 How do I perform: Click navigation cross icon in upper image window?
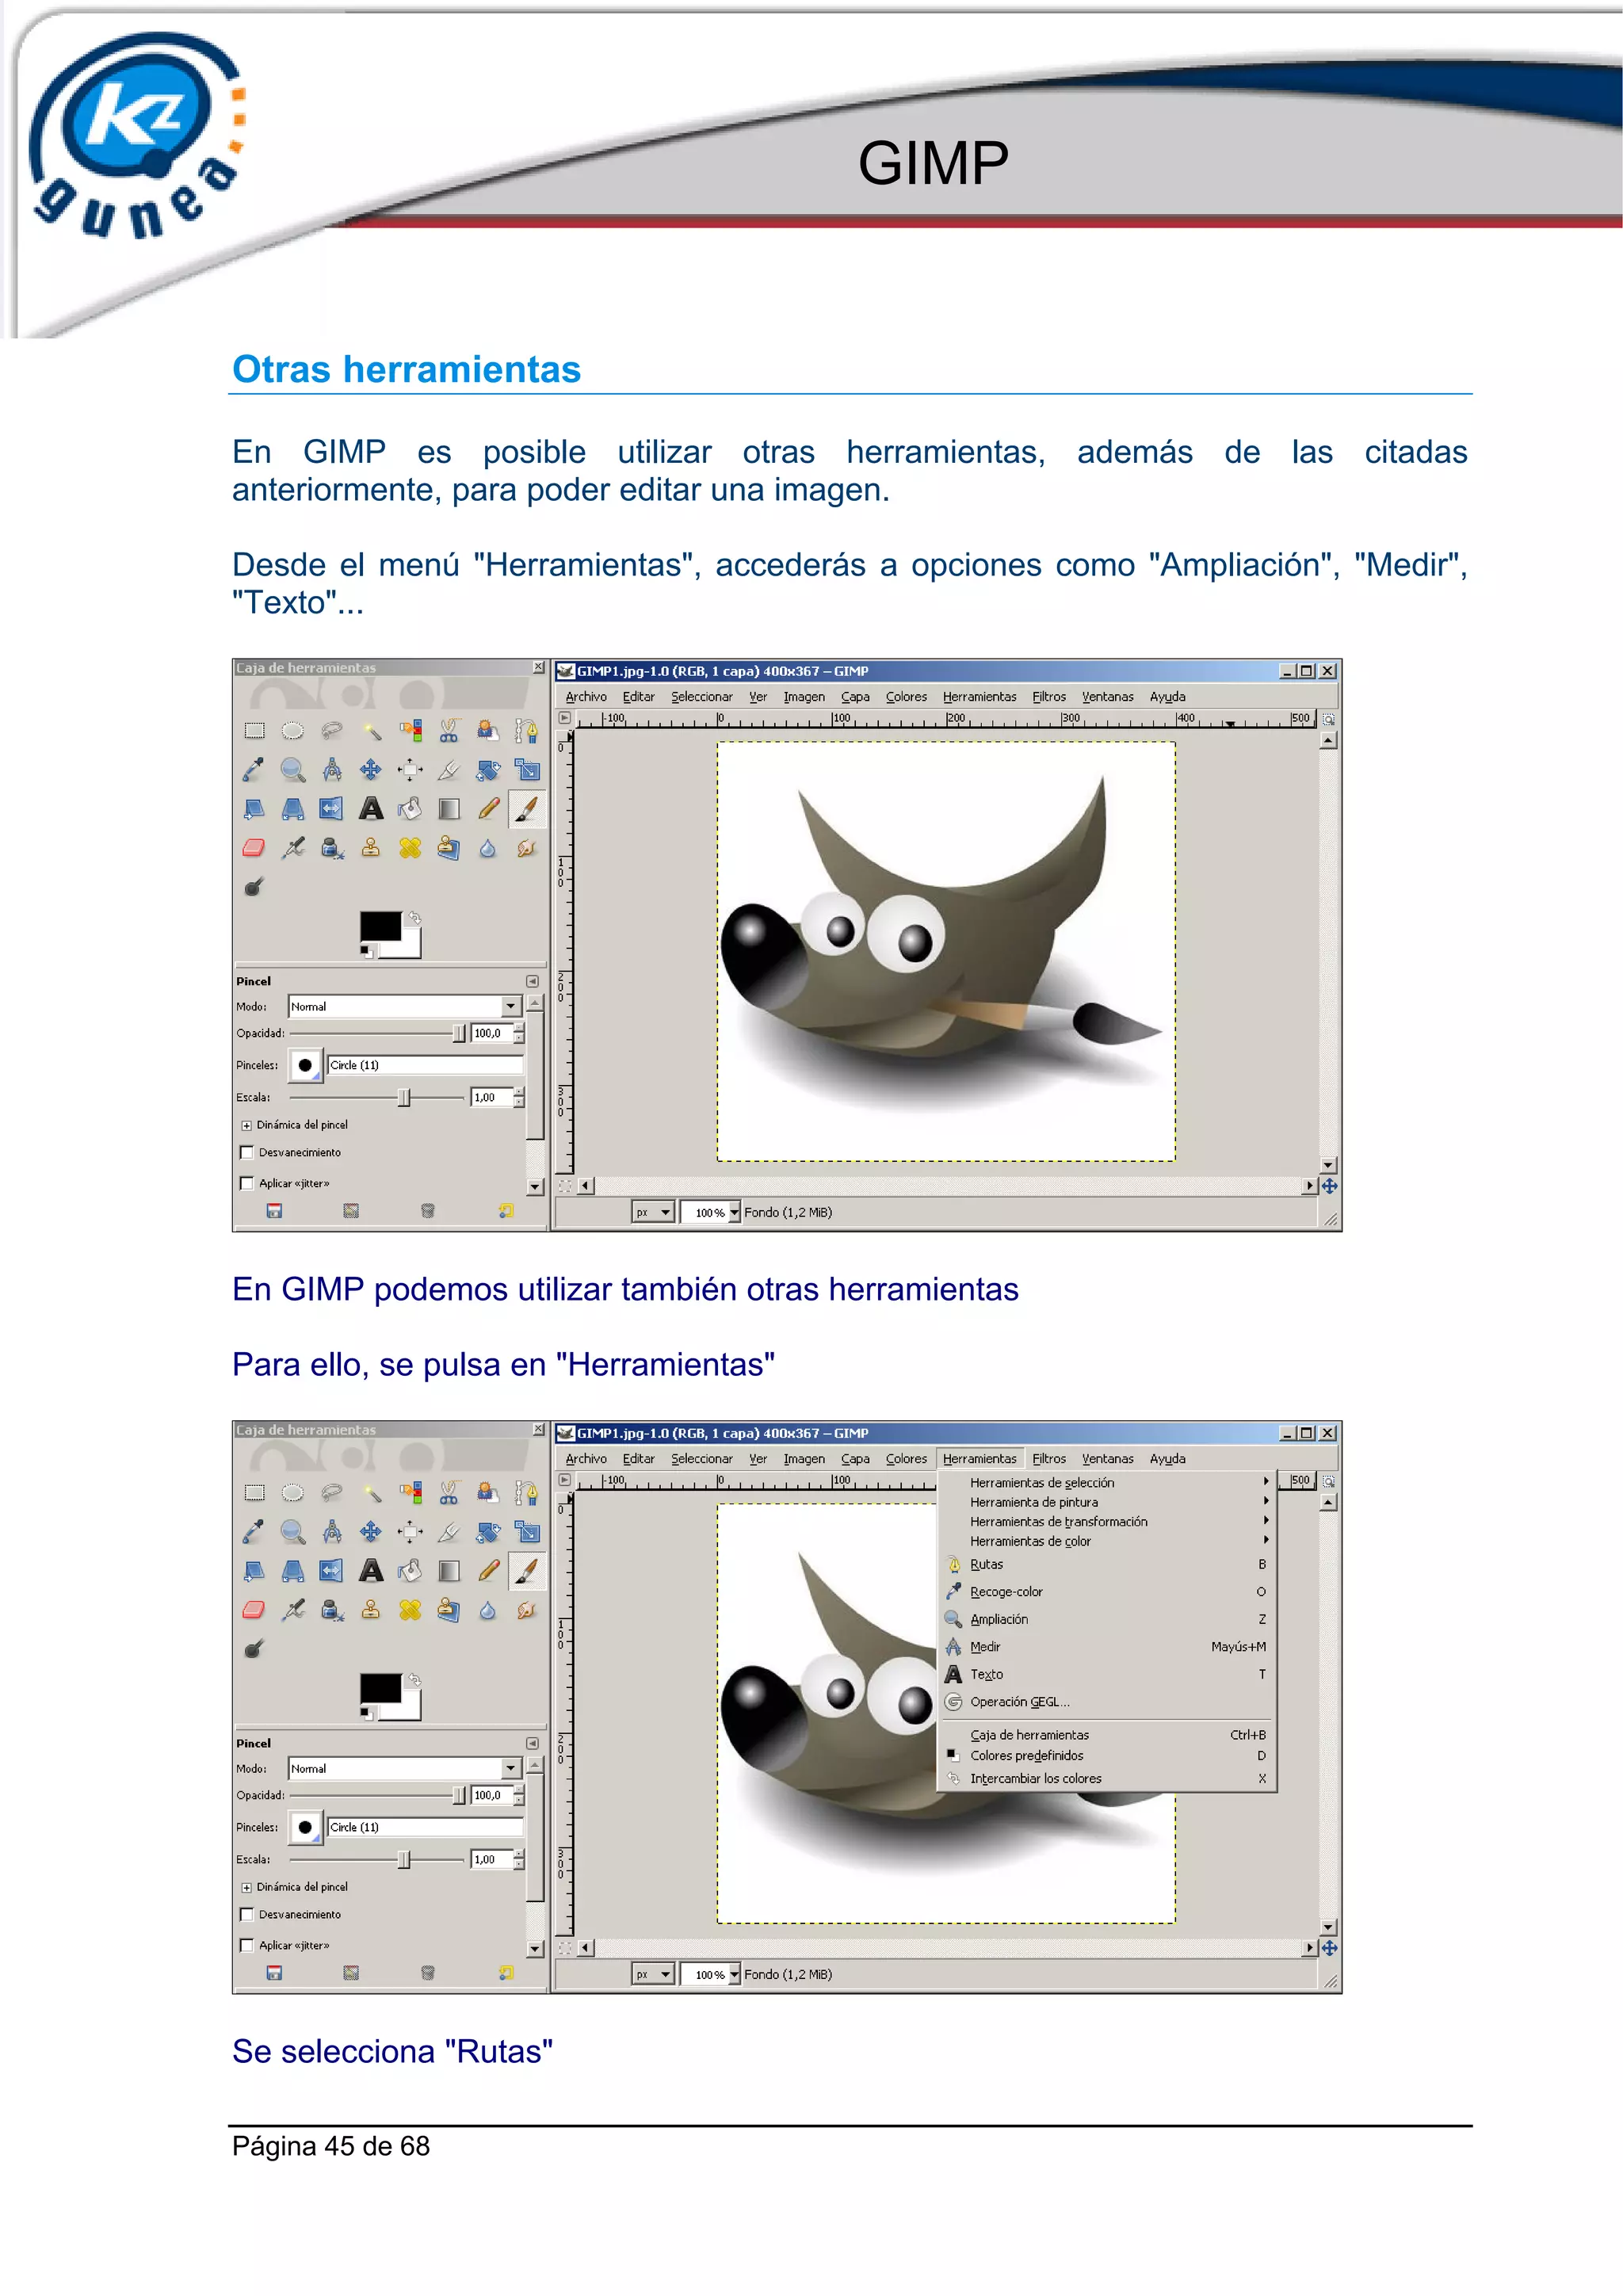coord(1329,1186)
